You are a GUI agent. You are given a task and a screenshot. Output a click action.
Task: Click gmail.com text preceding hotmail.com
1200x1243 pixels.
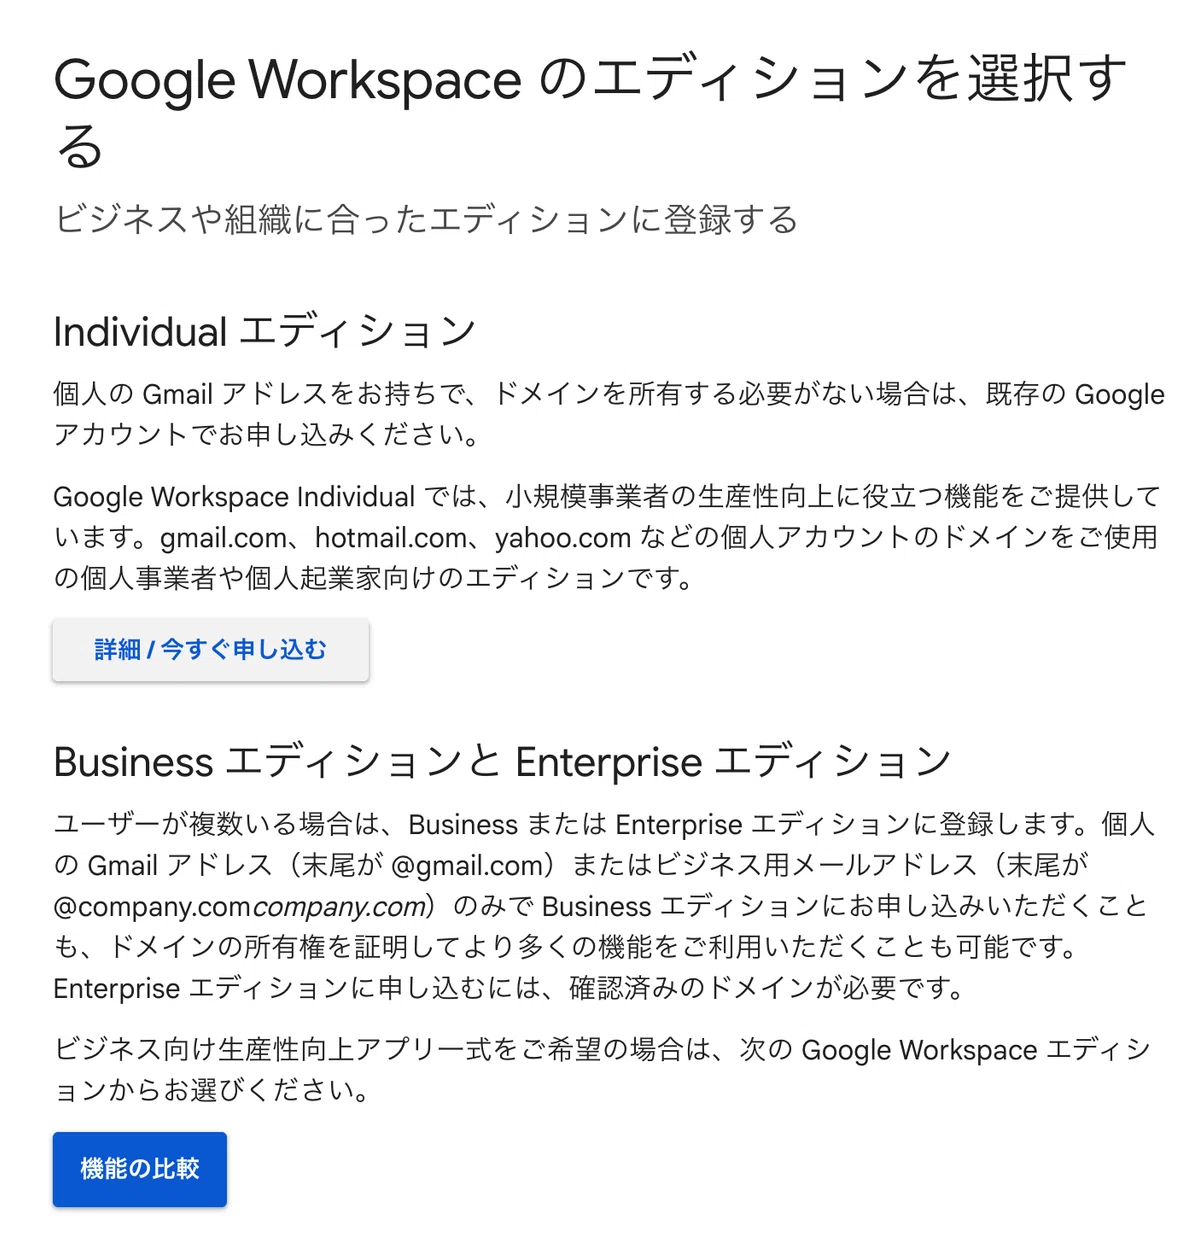tap(224, 538)
